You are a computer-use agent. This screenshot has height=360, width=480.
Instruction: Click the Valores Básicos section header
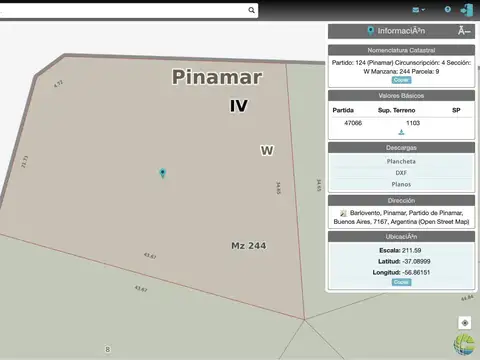[x=401, y=96]
